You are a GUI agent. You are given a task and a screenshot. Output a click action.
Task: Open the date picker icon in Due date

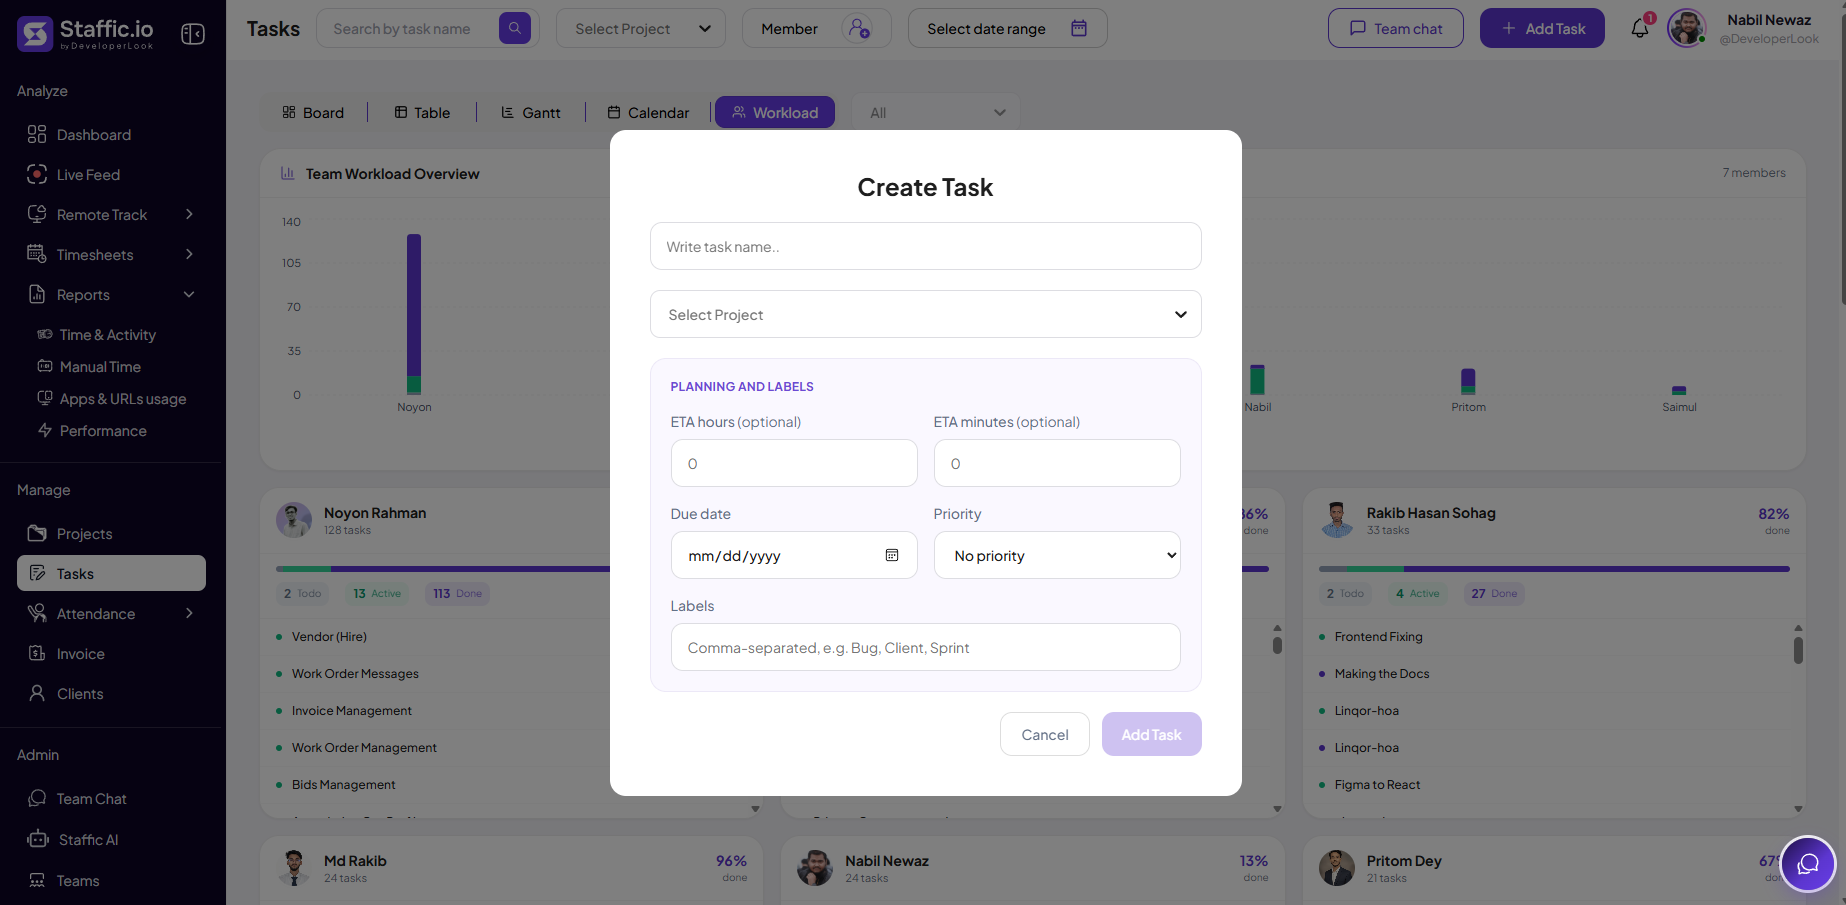(x=892, y=555)
